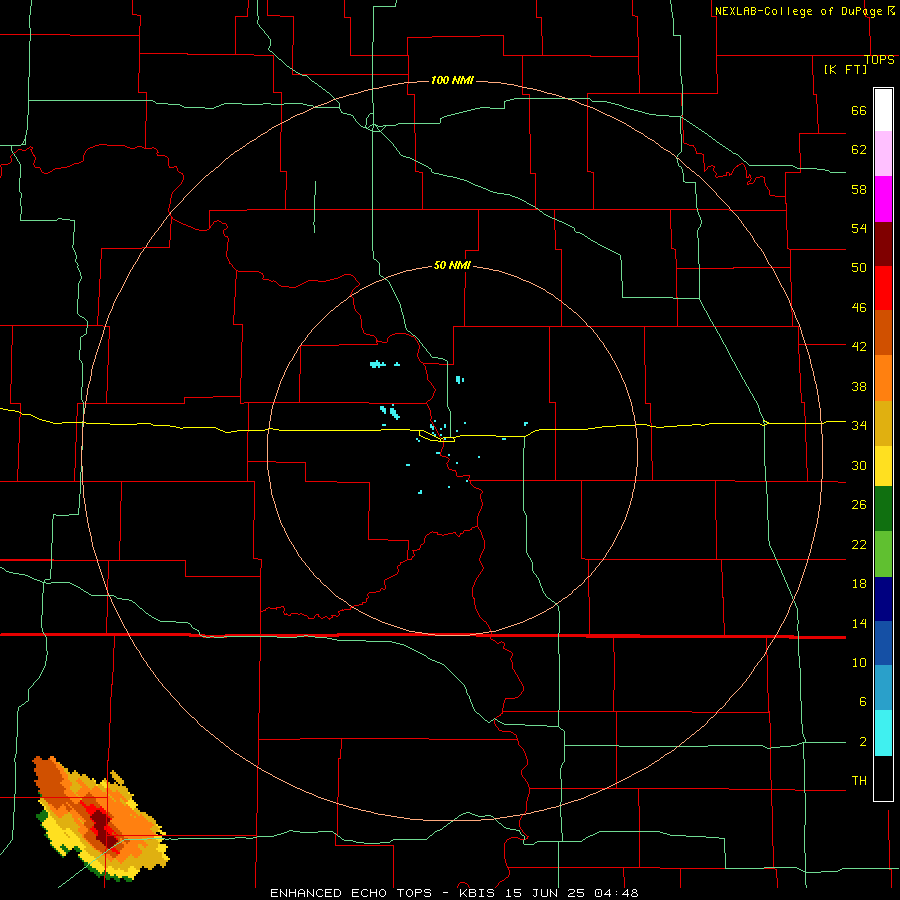Click the medium blue 18 kft legend swatch
The height and width of the screenshot is (900, 900).
883,643
